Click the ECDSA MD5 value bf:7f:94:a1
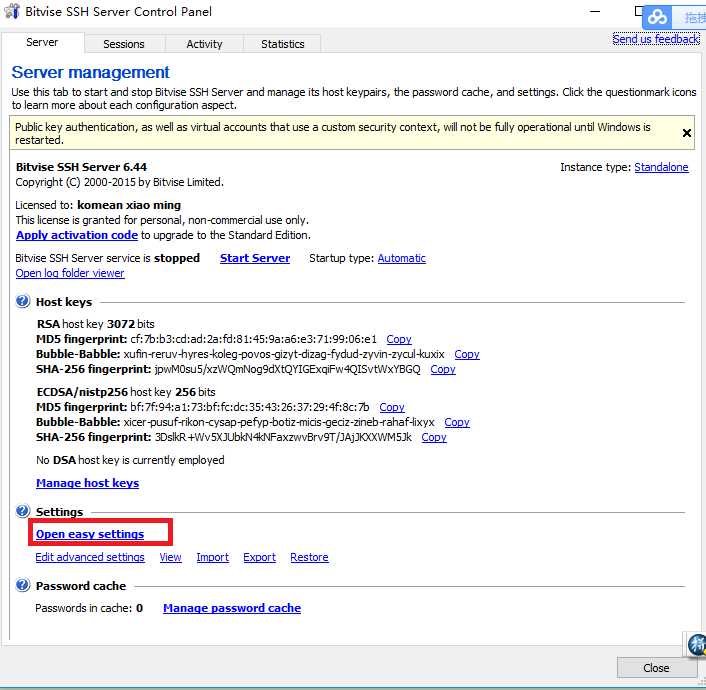This screenshot has height=690, width=706. (x=250, y=407)
